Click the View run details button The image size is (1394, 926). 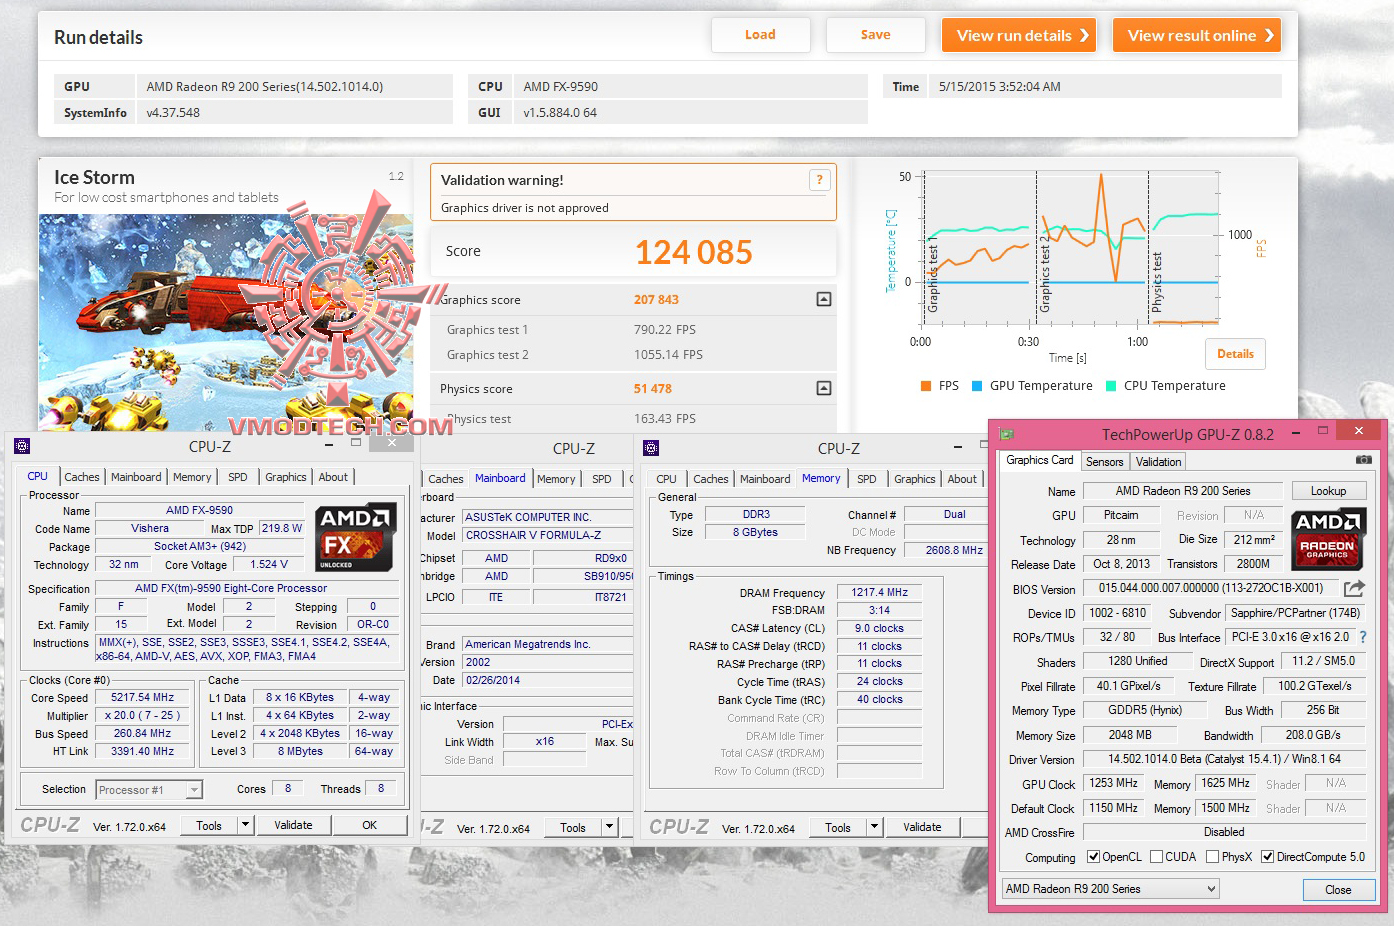[x=1019, y=35]
